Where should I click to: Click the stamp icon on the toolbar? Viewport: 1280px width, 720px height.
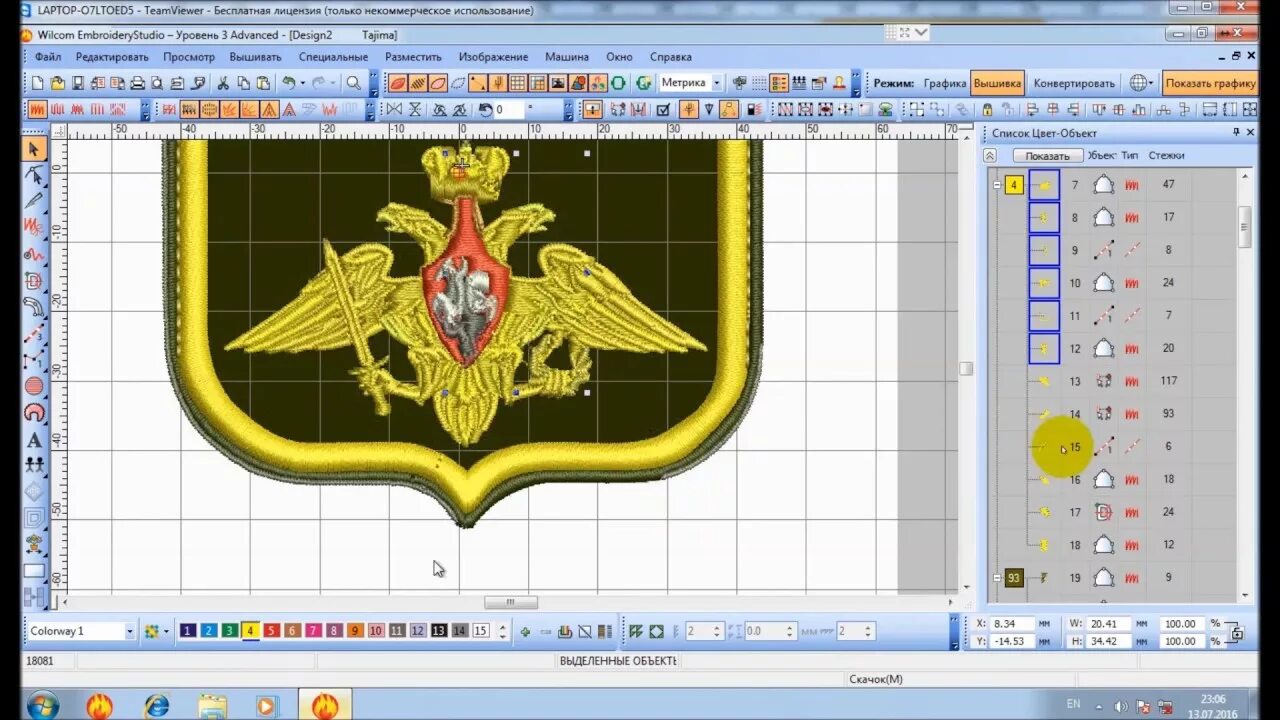839,84
